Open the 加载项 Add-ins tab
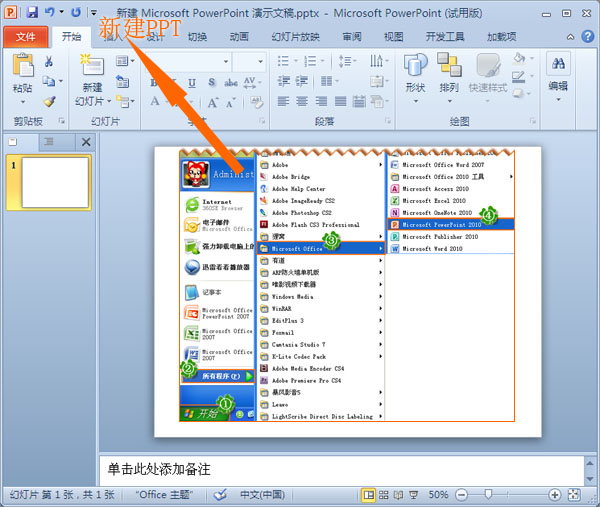Viewport: 600px width, 507px height. click(x=501, y=37)
